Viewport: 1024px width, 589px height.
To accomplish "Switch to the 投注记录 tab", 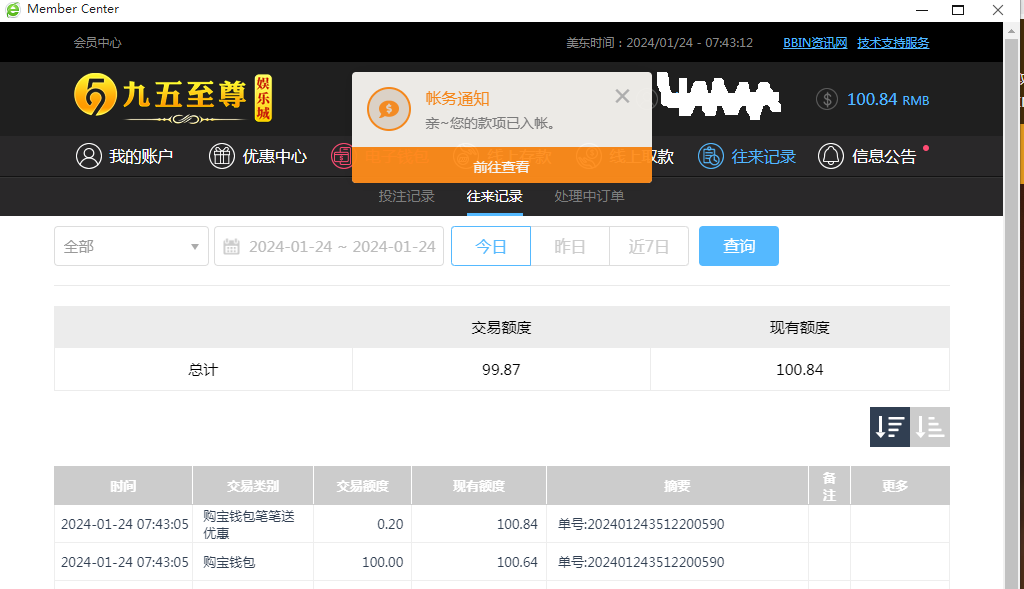I will [406, 196].
